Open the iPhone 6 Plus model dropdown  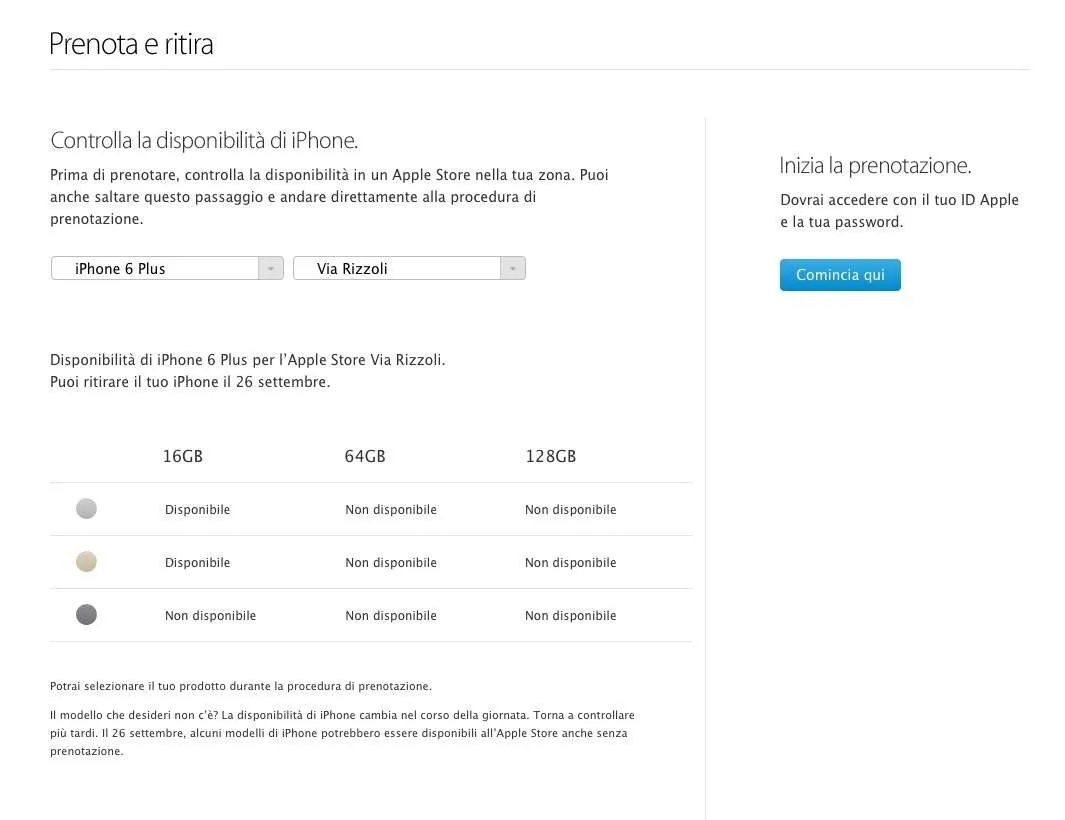coord(167,268)
